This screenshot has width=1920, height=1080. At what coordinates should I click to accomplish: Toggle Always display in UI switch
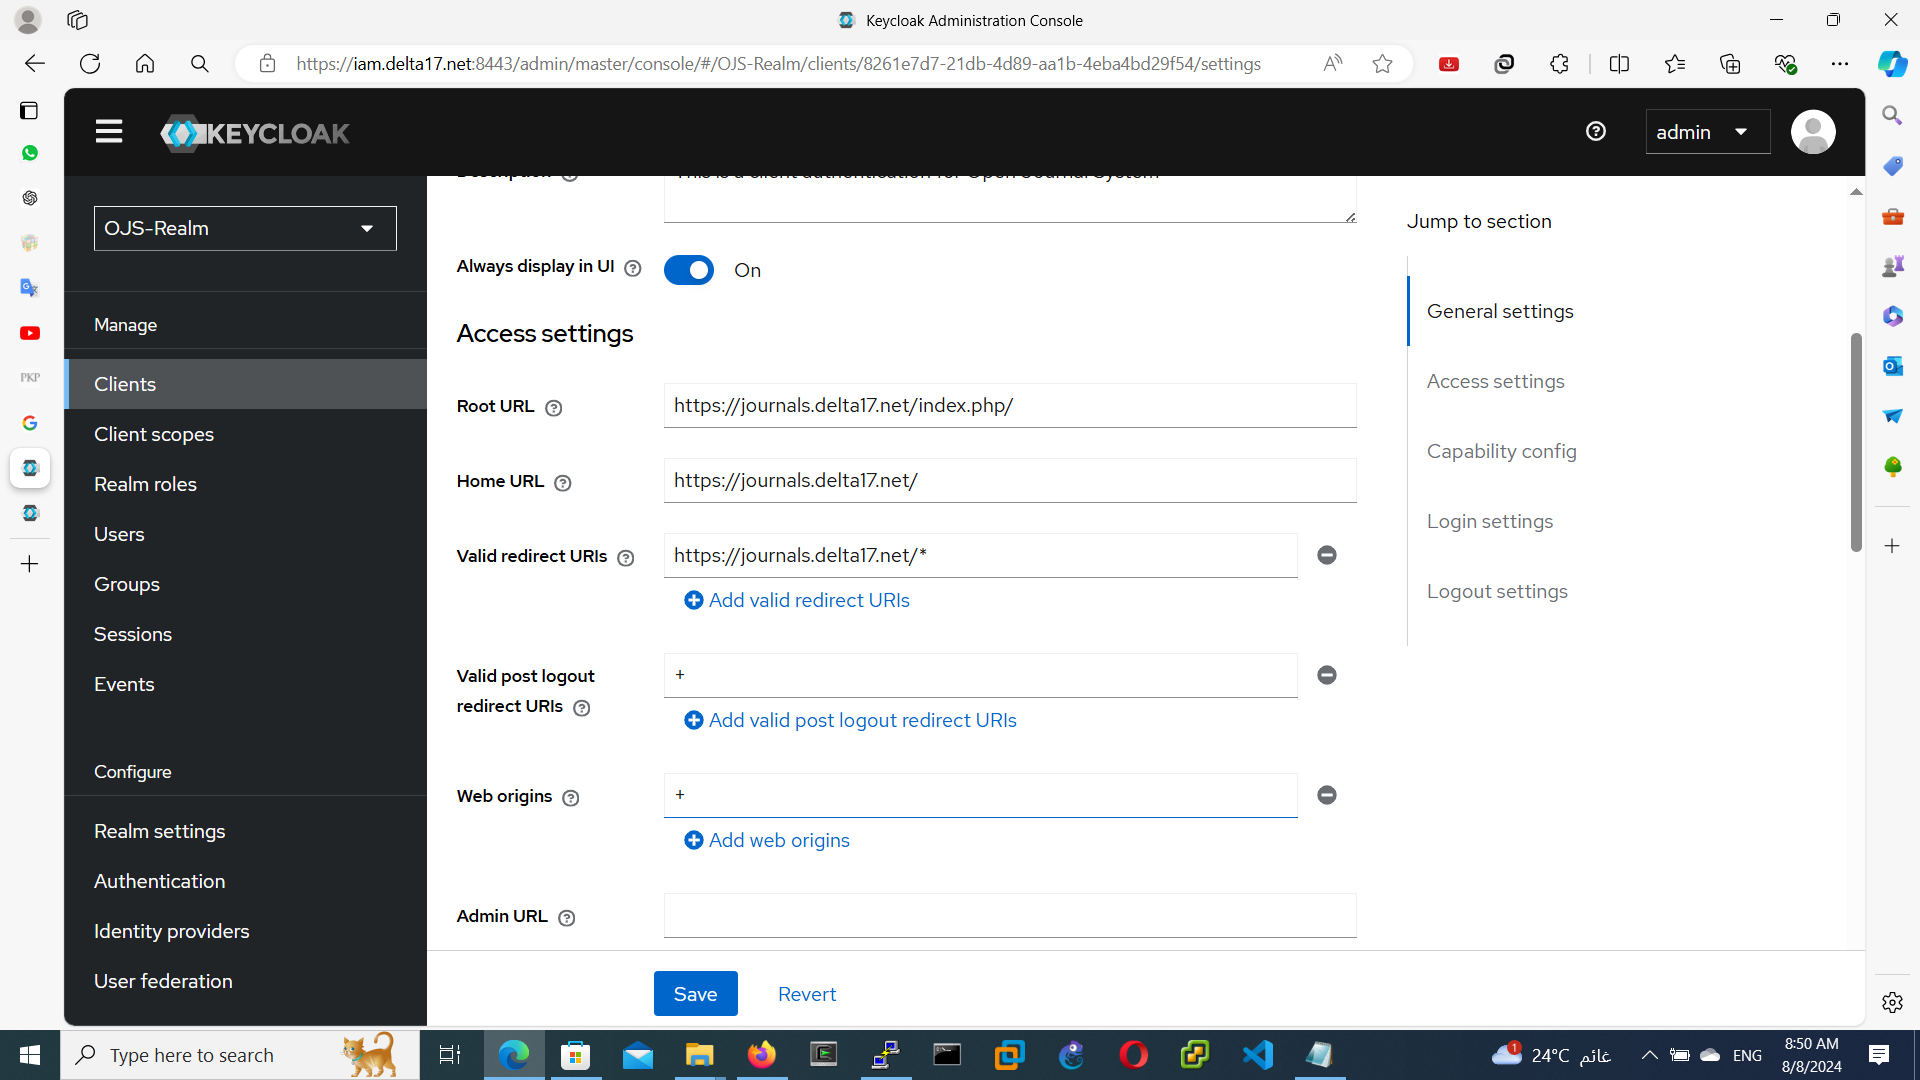click(689, 270)
